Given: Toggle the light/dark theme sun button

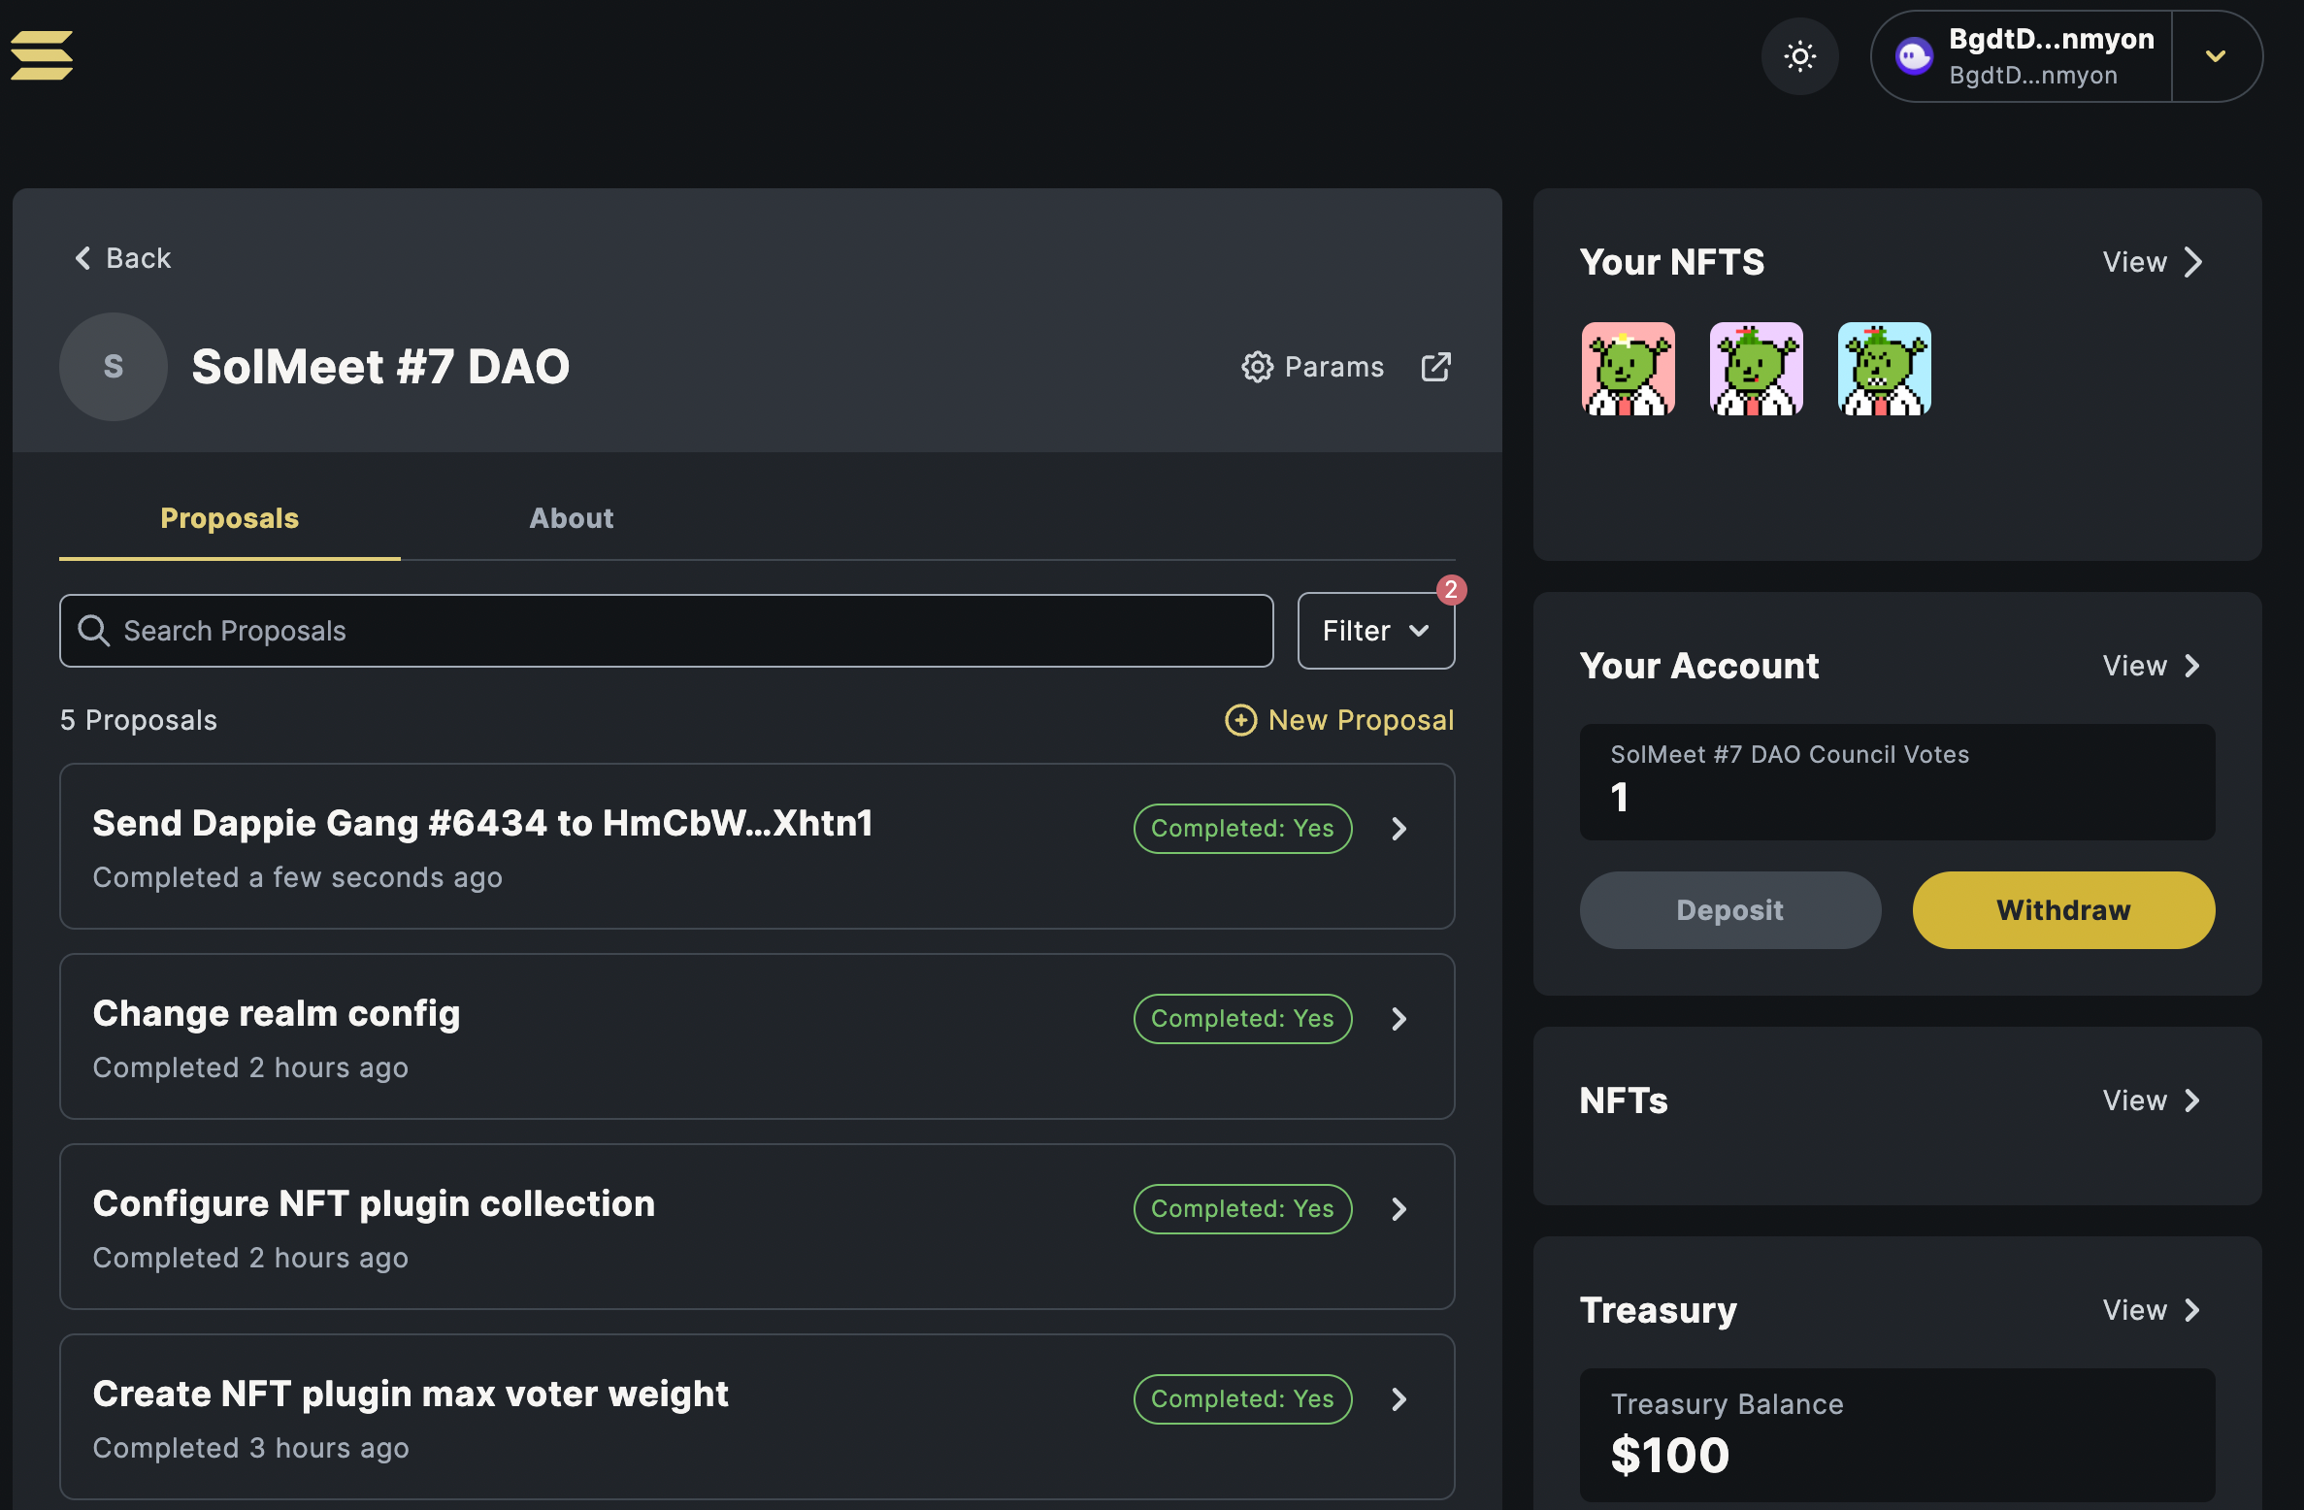Looking at the screenshot, I should tap(1799, 56).
